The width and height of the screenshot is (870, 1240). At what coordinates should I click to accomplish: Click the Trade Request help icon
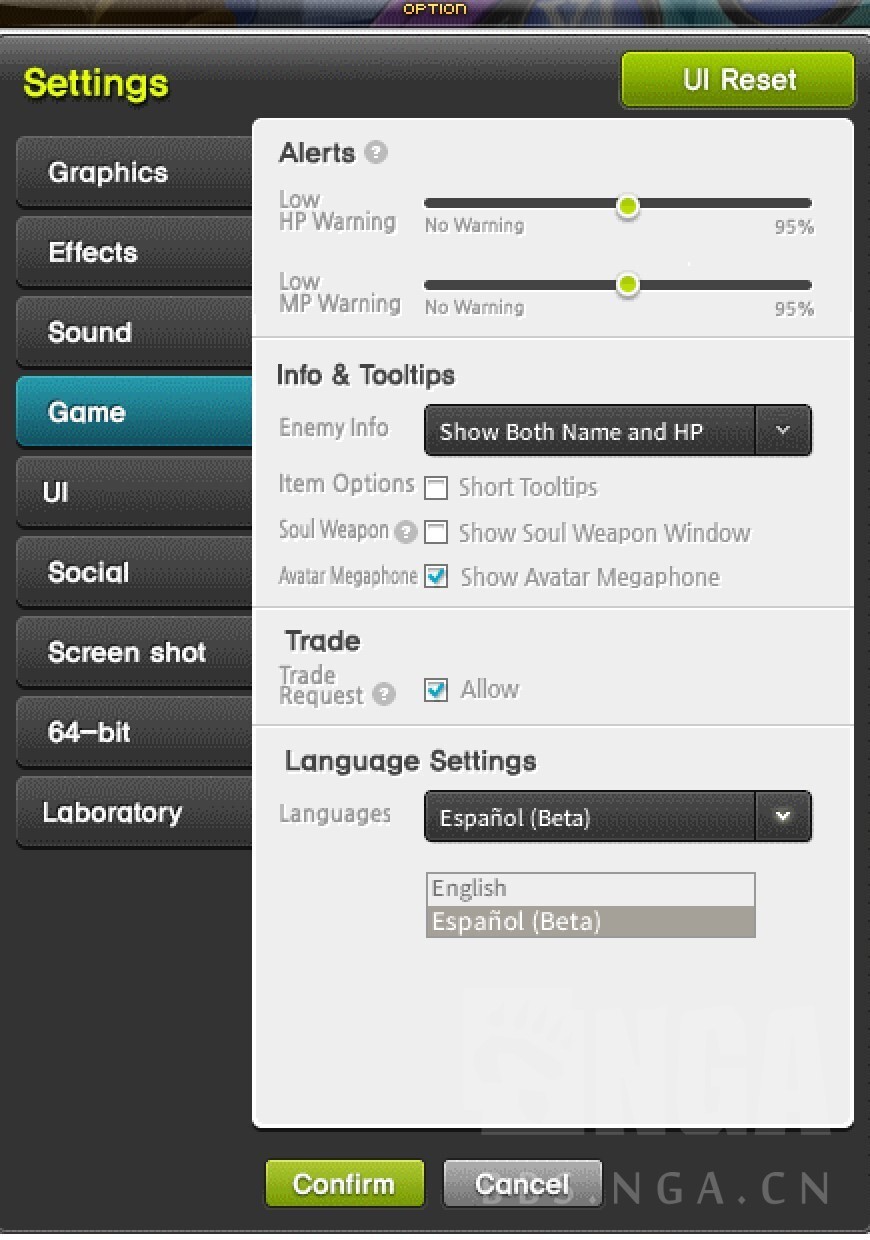click(x=384, y=694)
